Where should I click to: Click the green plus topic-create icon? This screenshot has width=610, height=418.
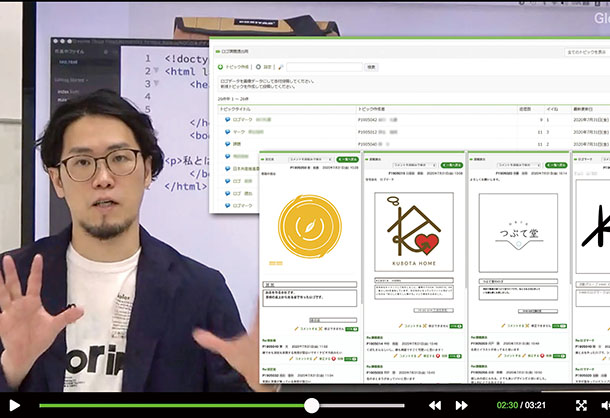[x=221, y=67]
